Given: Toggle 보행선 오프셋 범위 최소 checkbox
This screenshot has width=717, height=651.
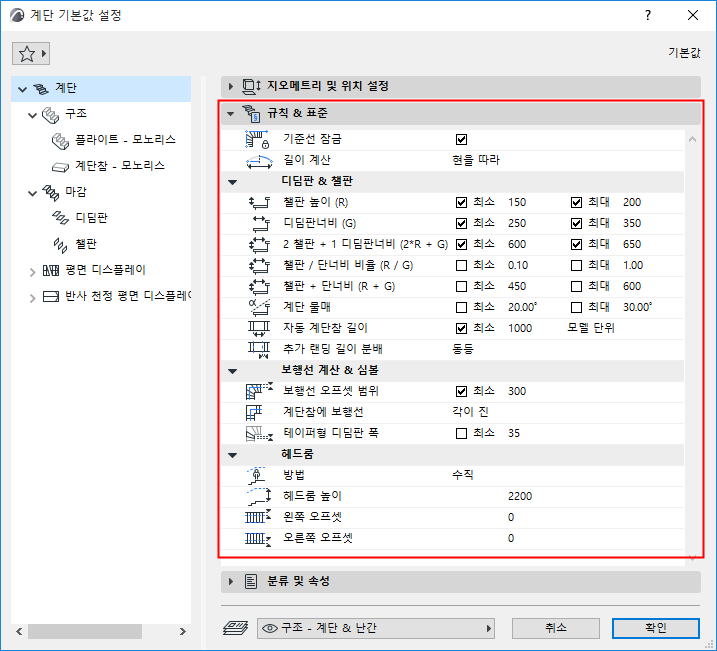Looking at the screenshot, I should coord(461,392).
